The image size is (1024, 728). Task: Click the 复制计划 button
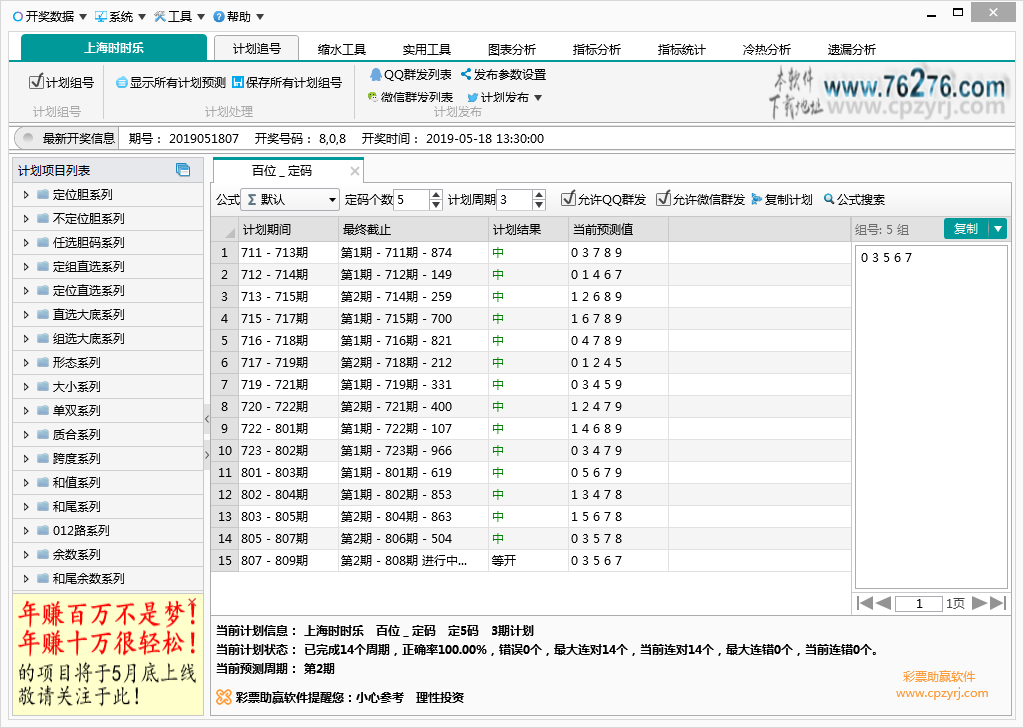[782, 199]
